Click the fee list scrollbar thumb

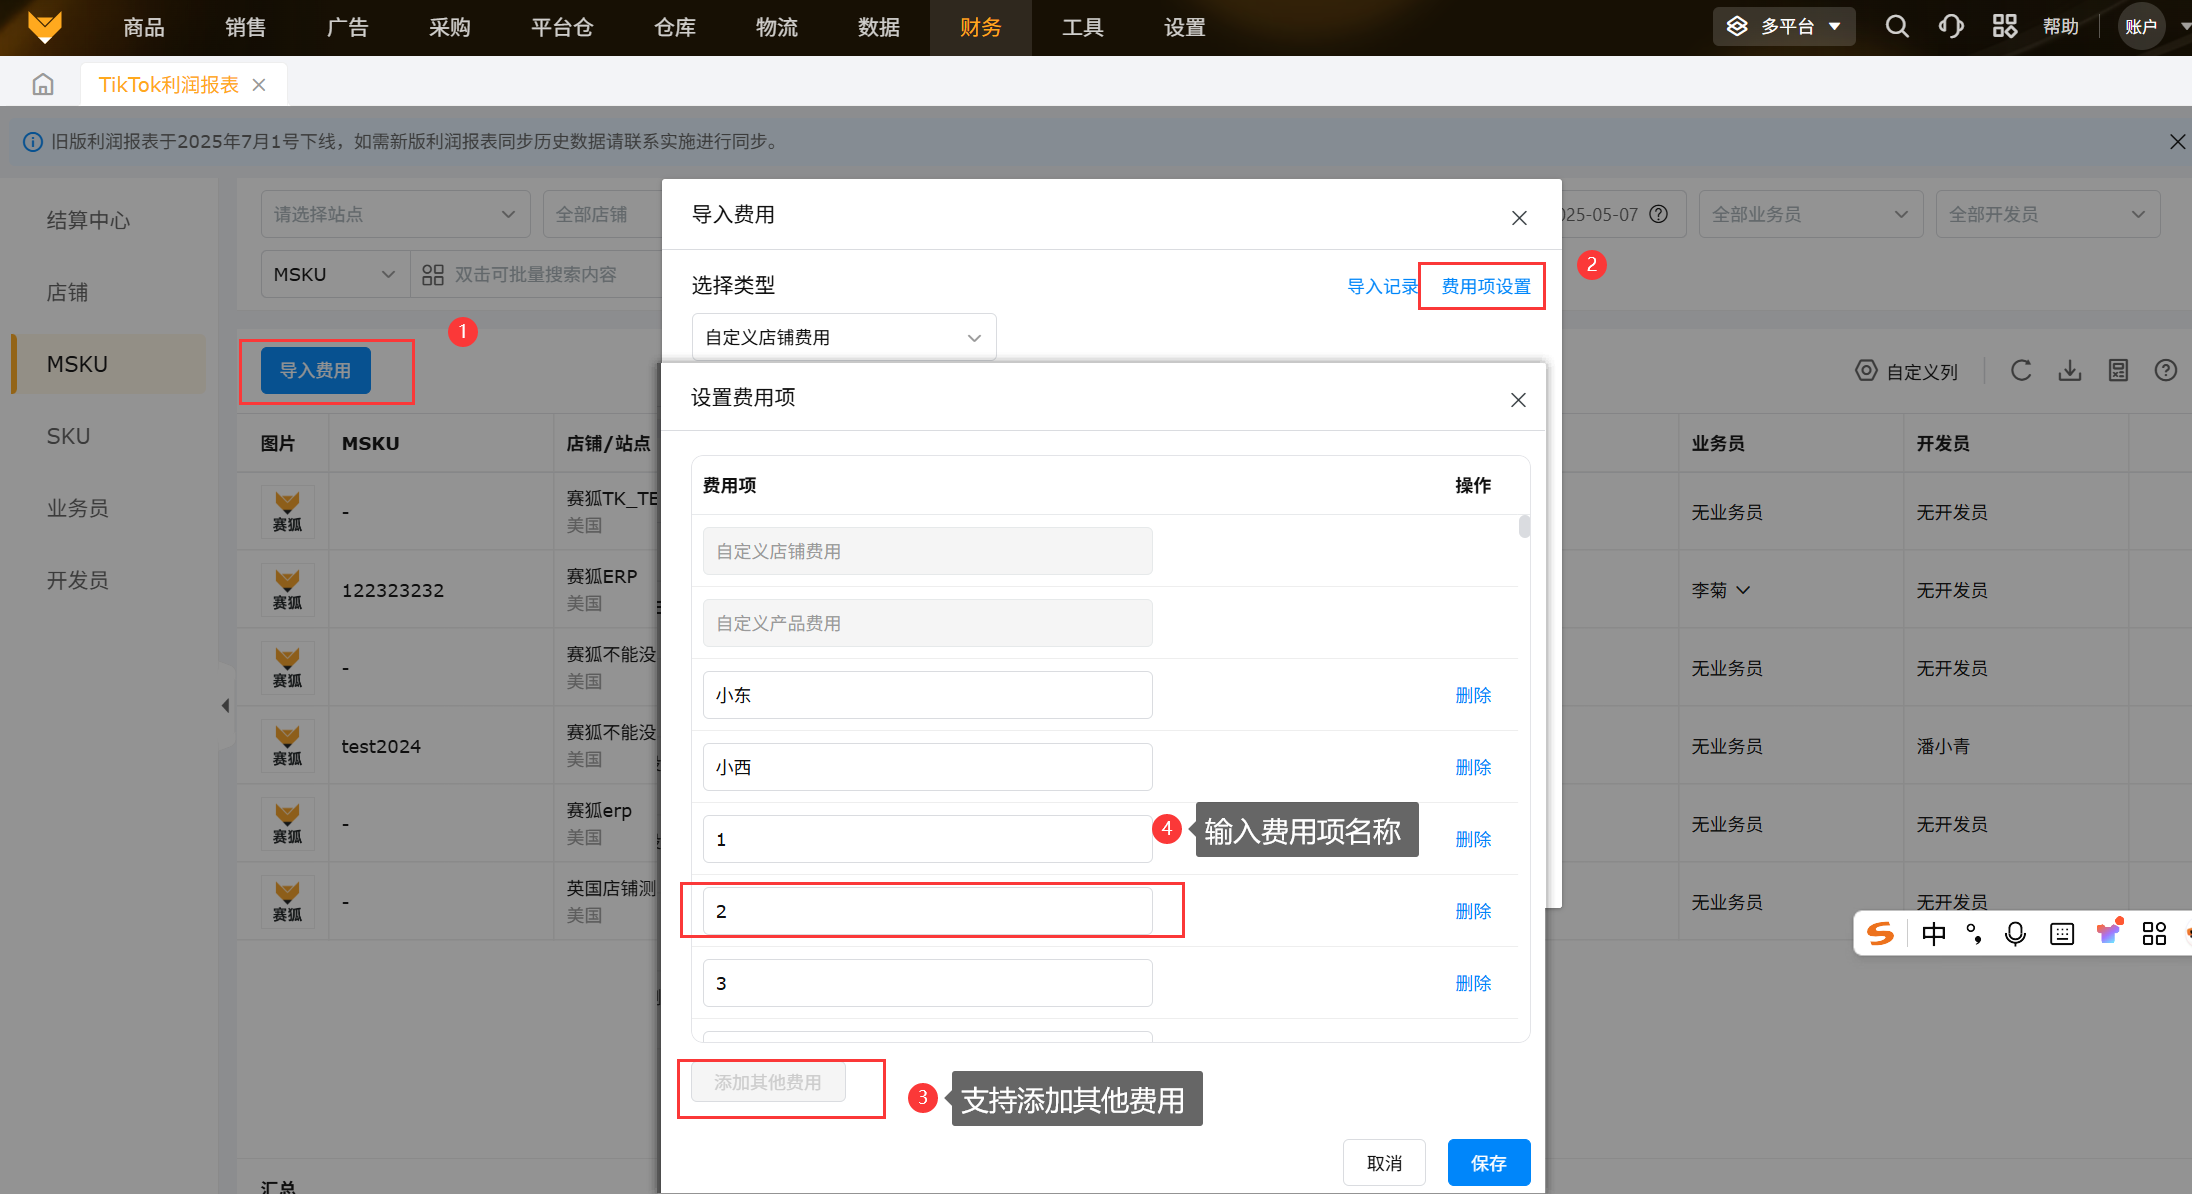(1524, 526)
